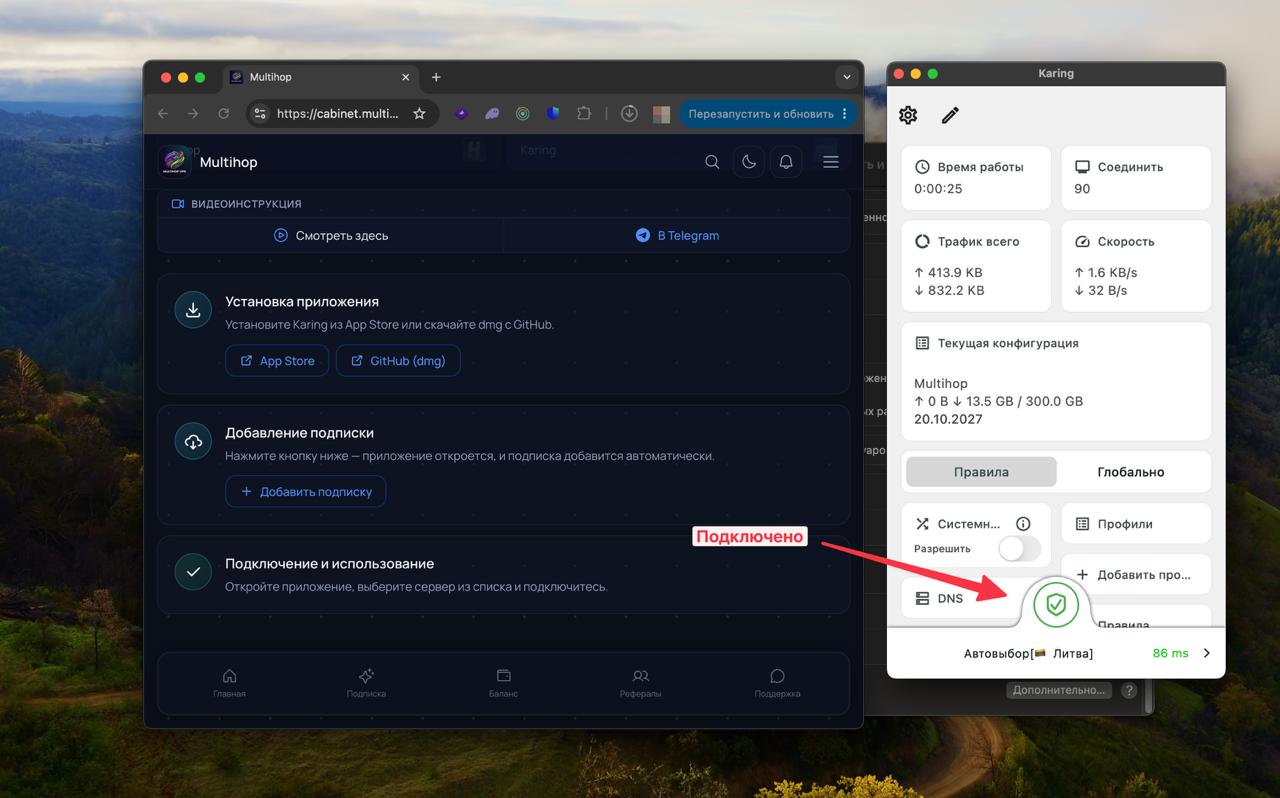Click the Установка приложения download icon
The width and height of the screenshot is (1280, 798).
[x=193, y=310]
